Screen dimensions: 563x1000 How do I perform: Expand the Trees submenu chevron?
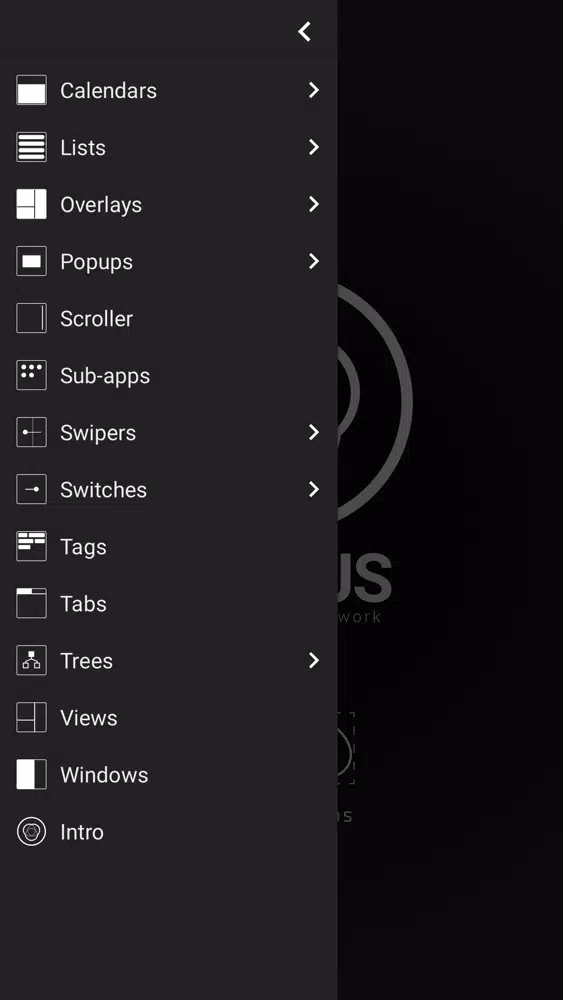[x=314, y=661]
